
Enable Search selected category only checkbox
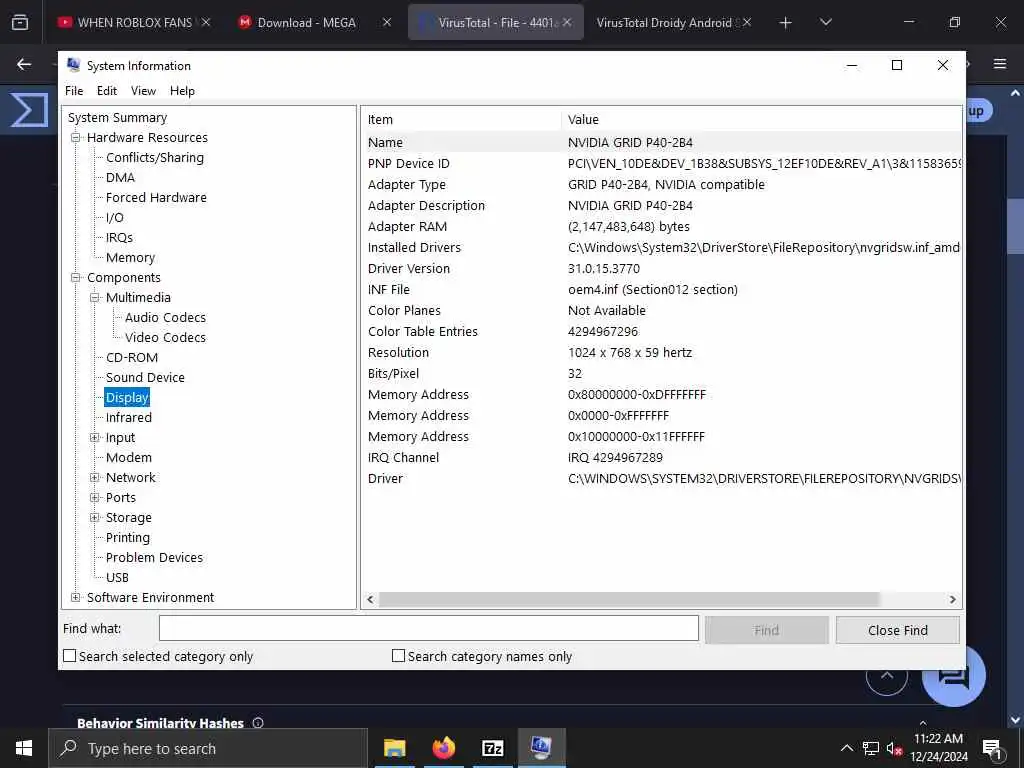69,656
